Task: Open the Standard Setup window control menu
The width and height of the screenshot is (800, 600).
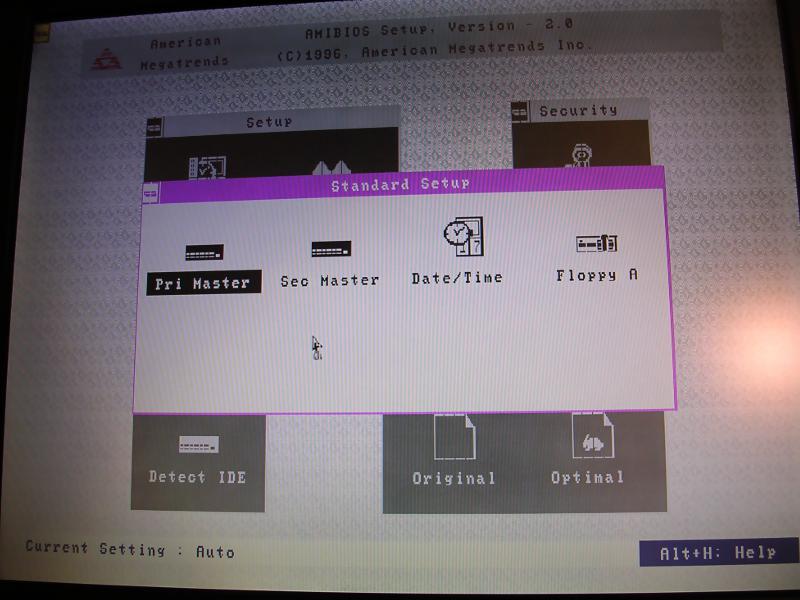Action: [x=151, y=193]
